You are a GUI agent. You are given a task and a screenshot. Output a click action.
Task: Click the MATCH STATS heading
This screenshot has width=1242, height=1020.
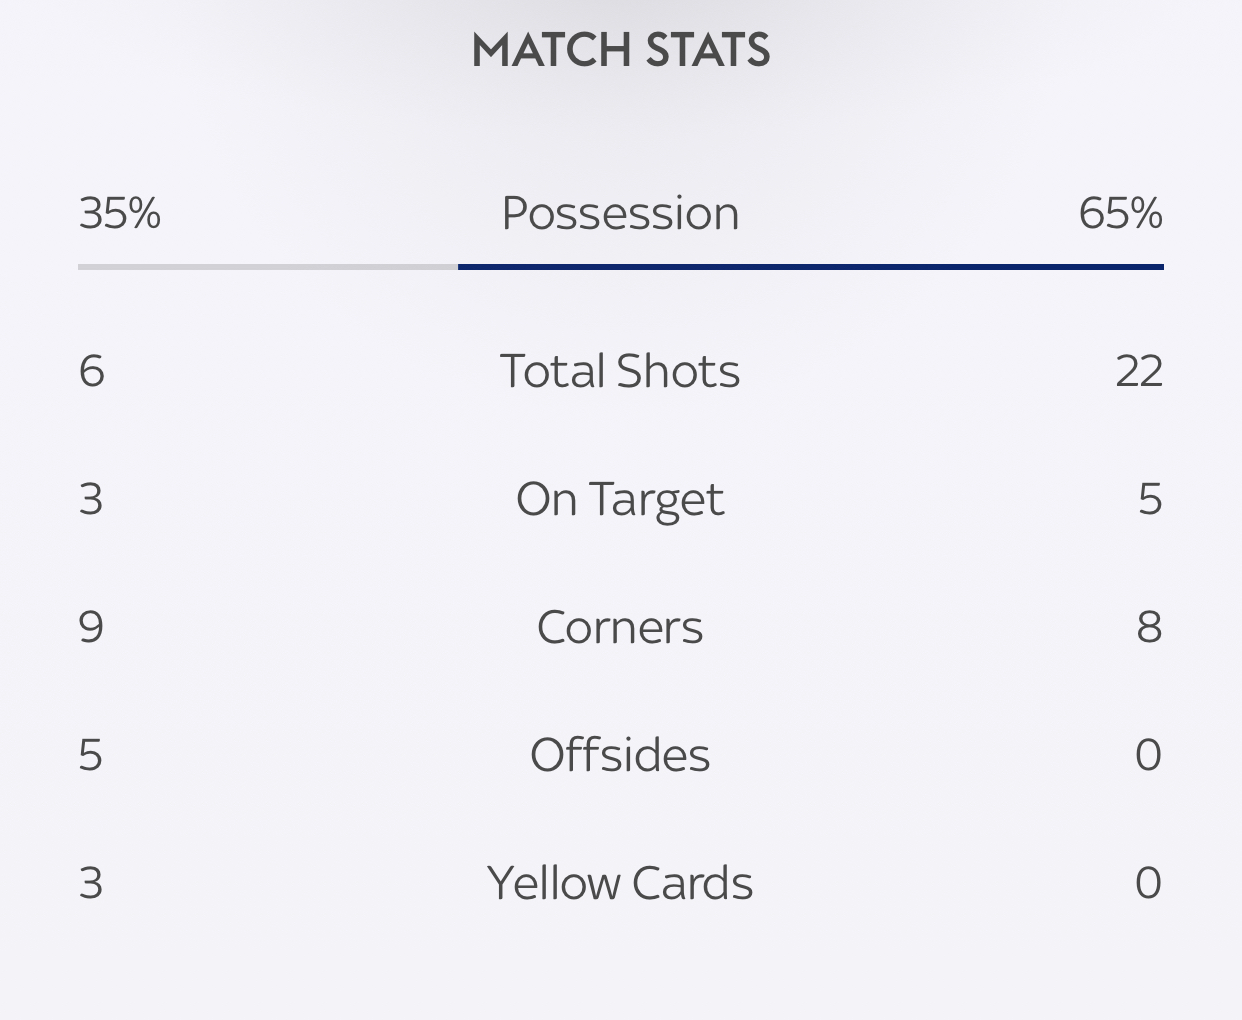[620, 50]
